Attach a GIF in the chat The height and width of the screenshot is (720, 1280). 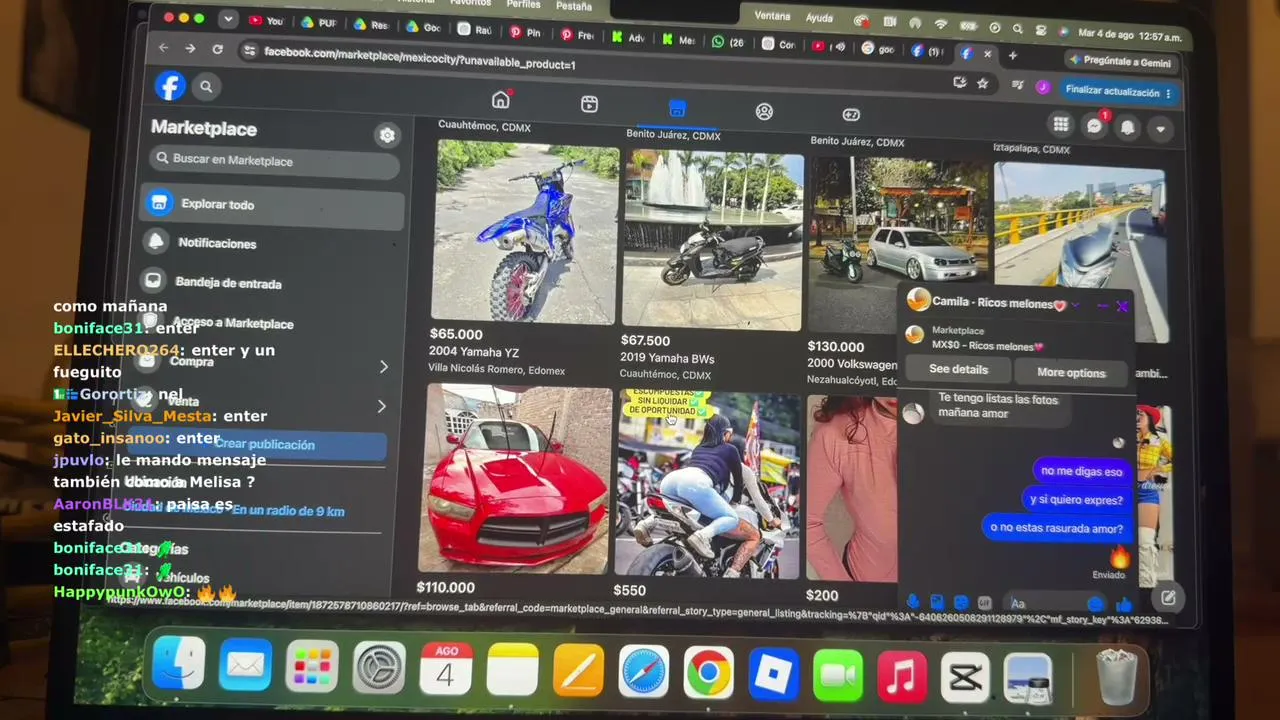click(x=985, y=603)
